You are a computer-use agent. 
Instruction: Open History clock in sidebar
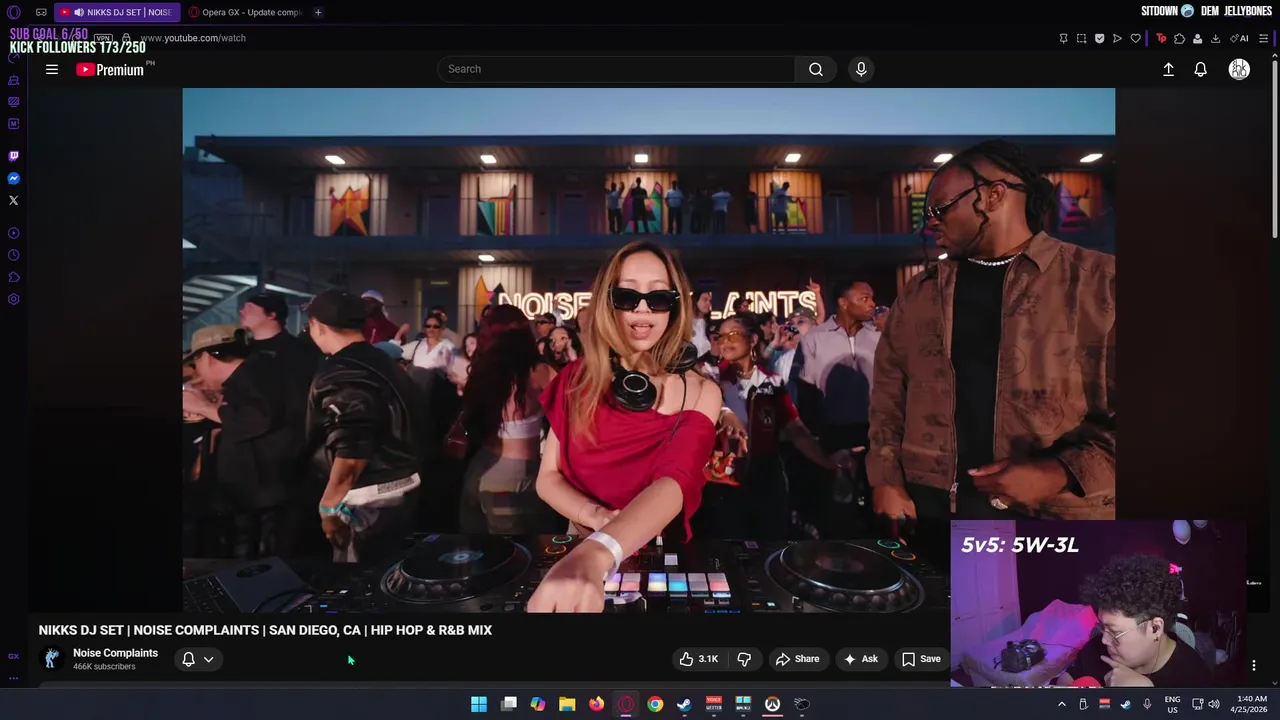14,255
